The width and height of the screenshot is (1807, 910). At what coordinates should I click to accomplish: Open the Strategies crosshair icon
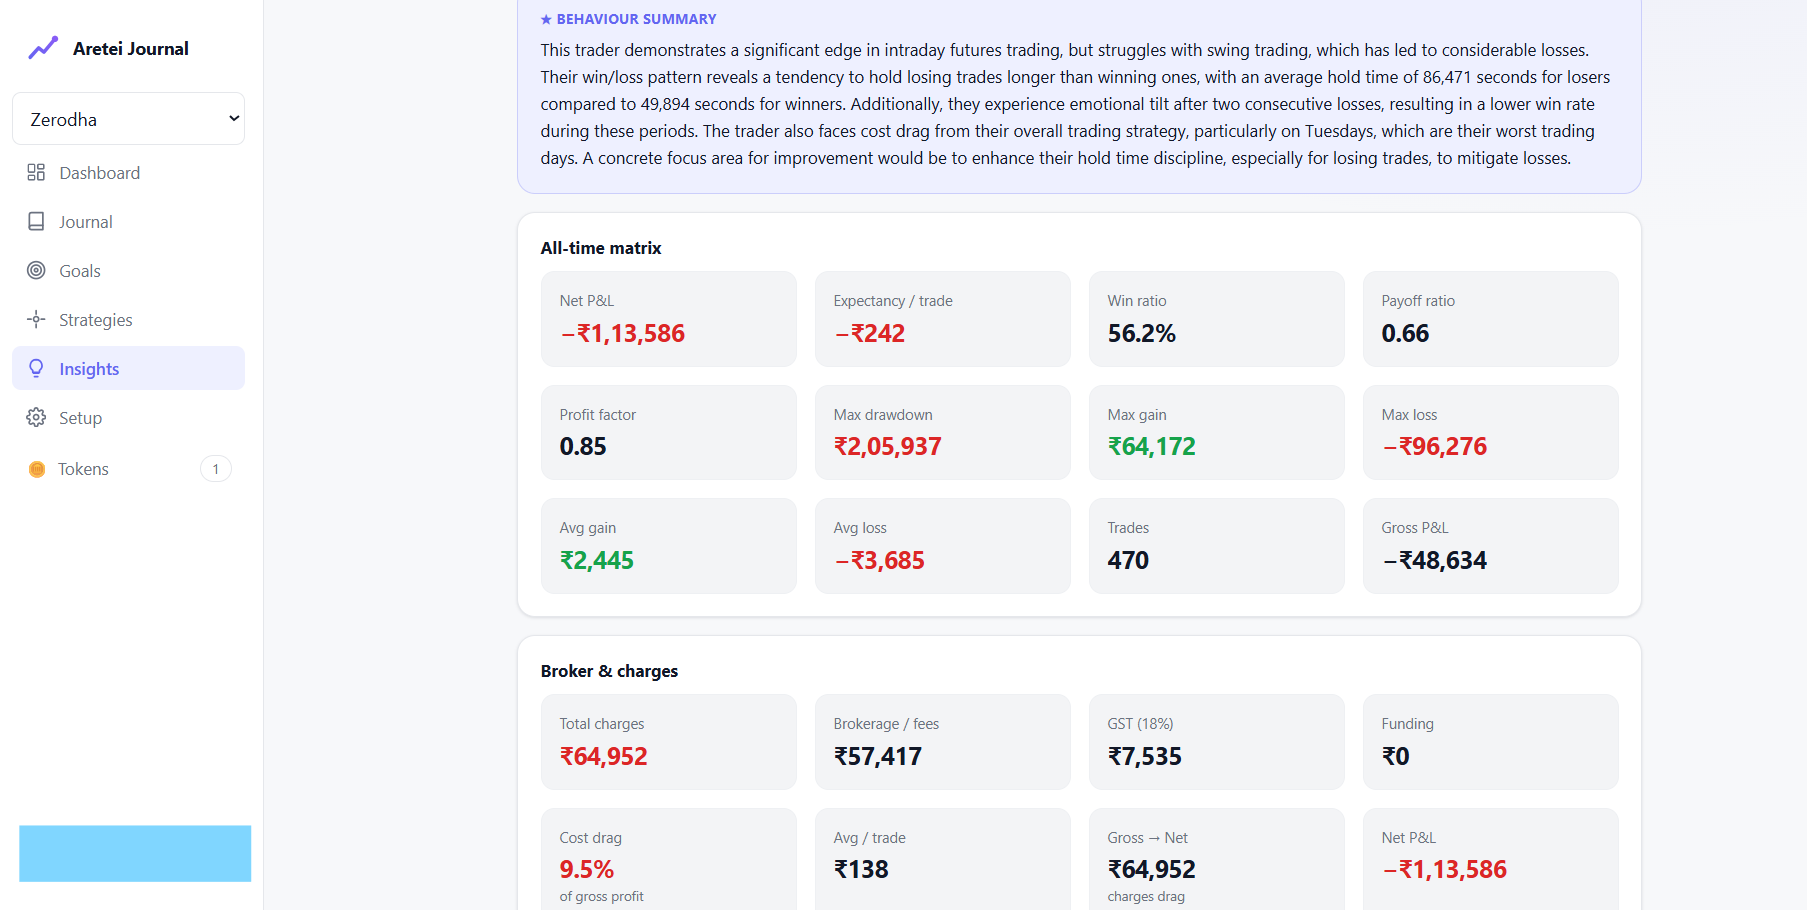coord(36,319)
